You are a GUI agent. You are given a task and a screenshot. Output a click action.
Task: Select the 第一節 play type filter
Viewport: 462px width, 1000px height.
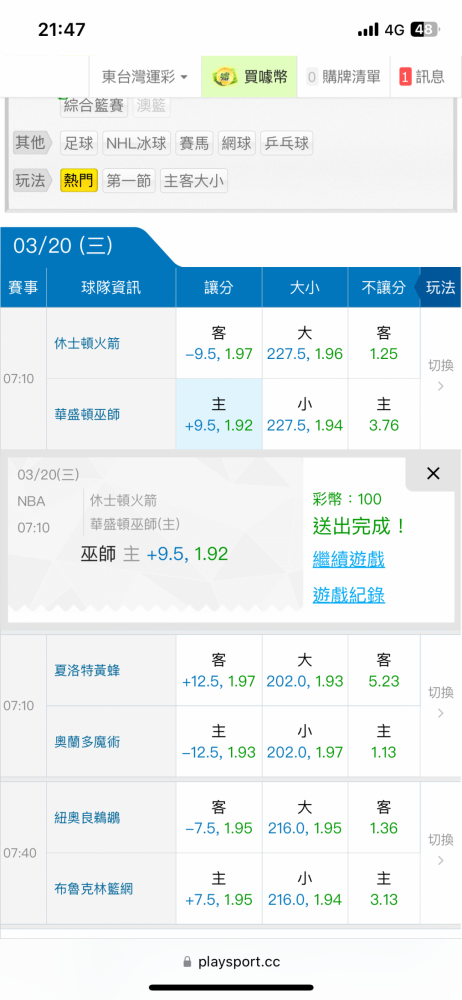point(129,181)
